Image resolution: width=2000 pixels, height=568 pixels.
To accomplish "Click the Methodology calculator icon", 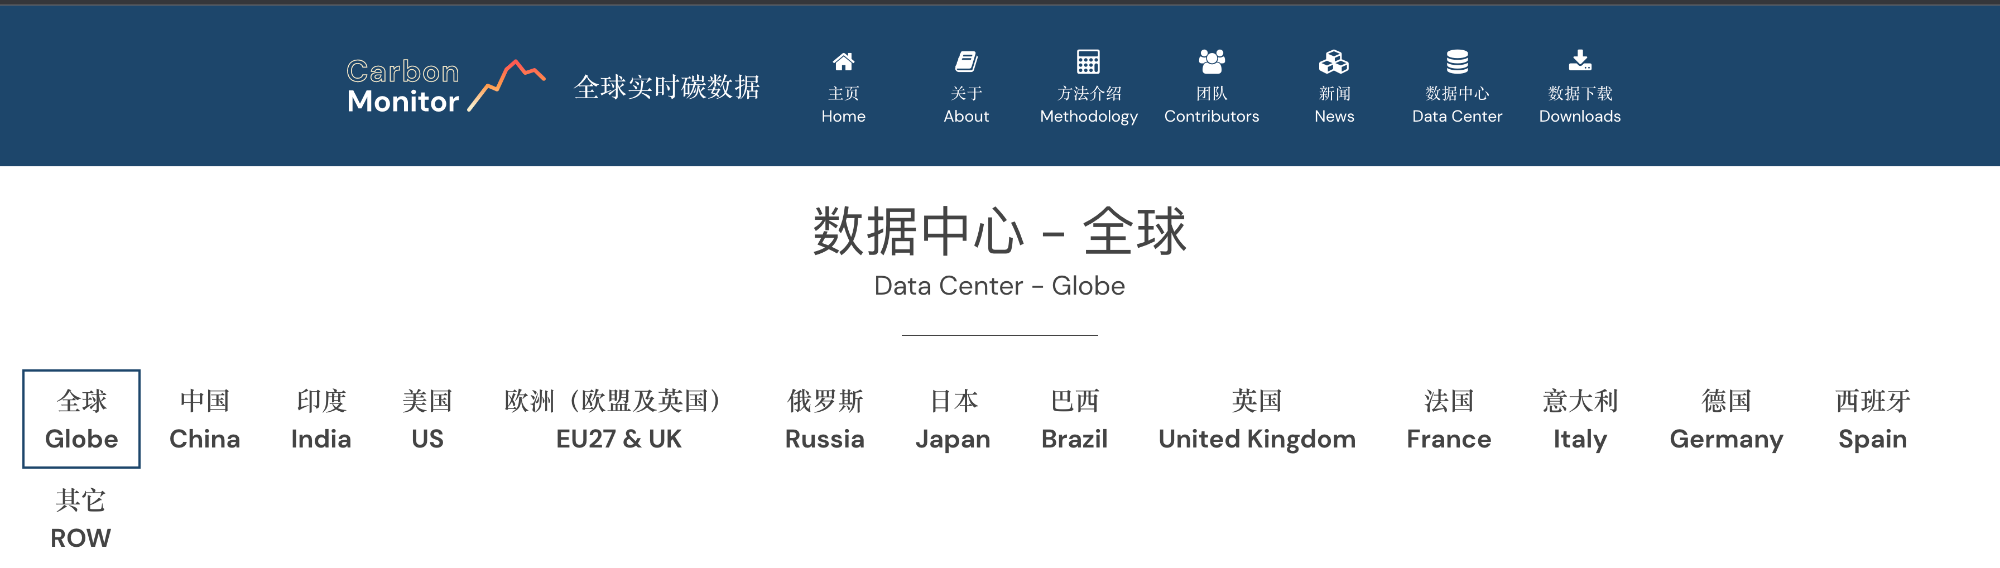I will pyautogui.click(x=1088, y=62).
